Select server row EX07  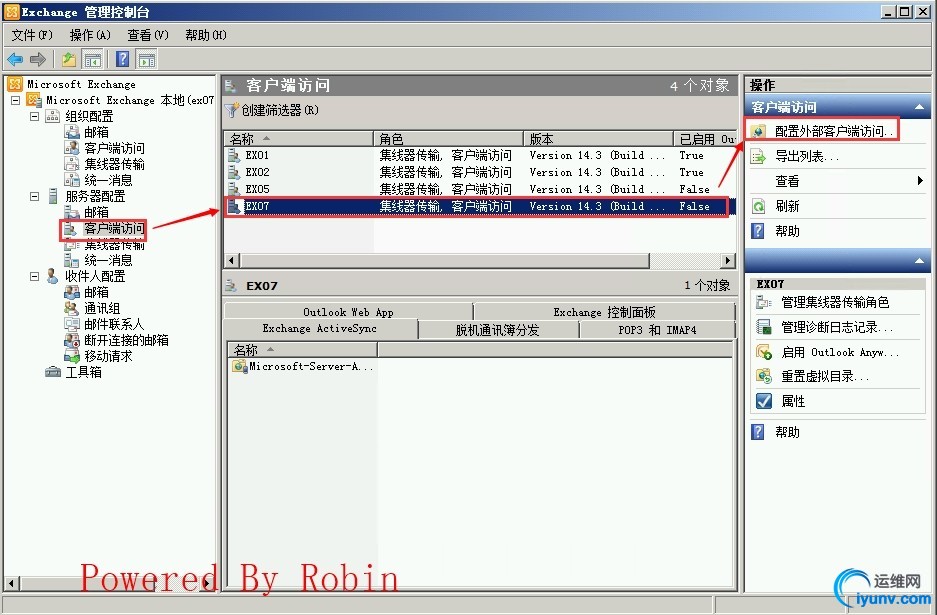479,206
